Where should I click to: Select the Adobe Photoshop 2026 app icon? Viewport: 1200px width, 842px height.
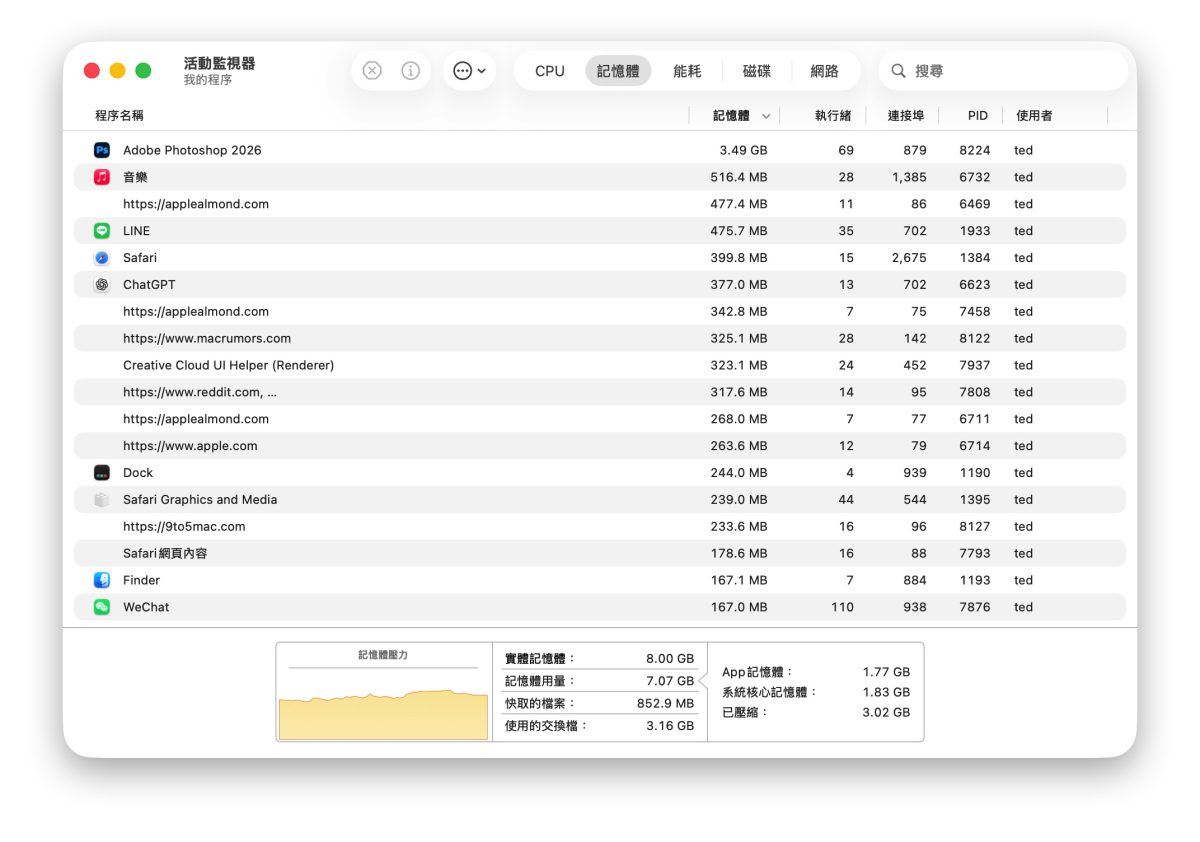coord(101,150)
